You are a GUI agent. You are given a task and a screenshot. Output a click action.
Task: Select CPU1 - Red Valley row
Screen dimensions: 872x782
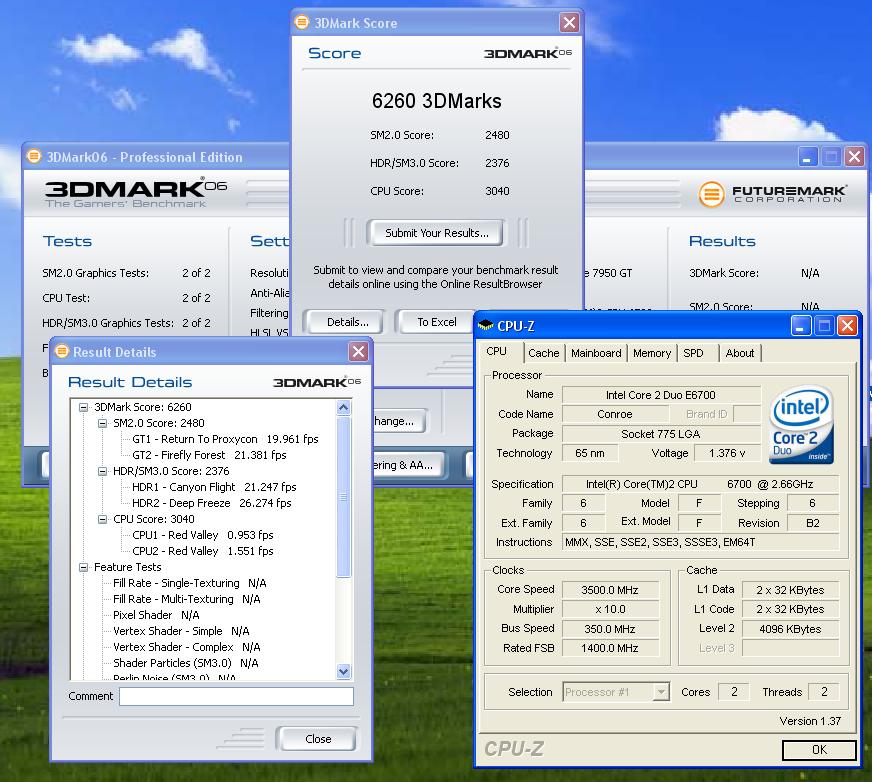tap(202, 535)
